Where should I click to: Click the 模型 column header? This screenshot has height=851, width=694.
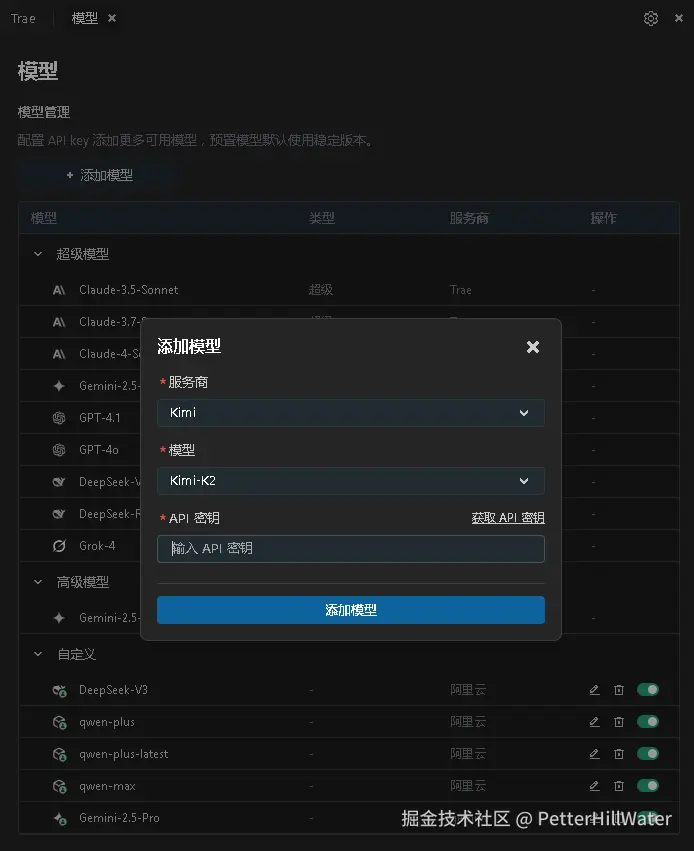click(44, 218)
